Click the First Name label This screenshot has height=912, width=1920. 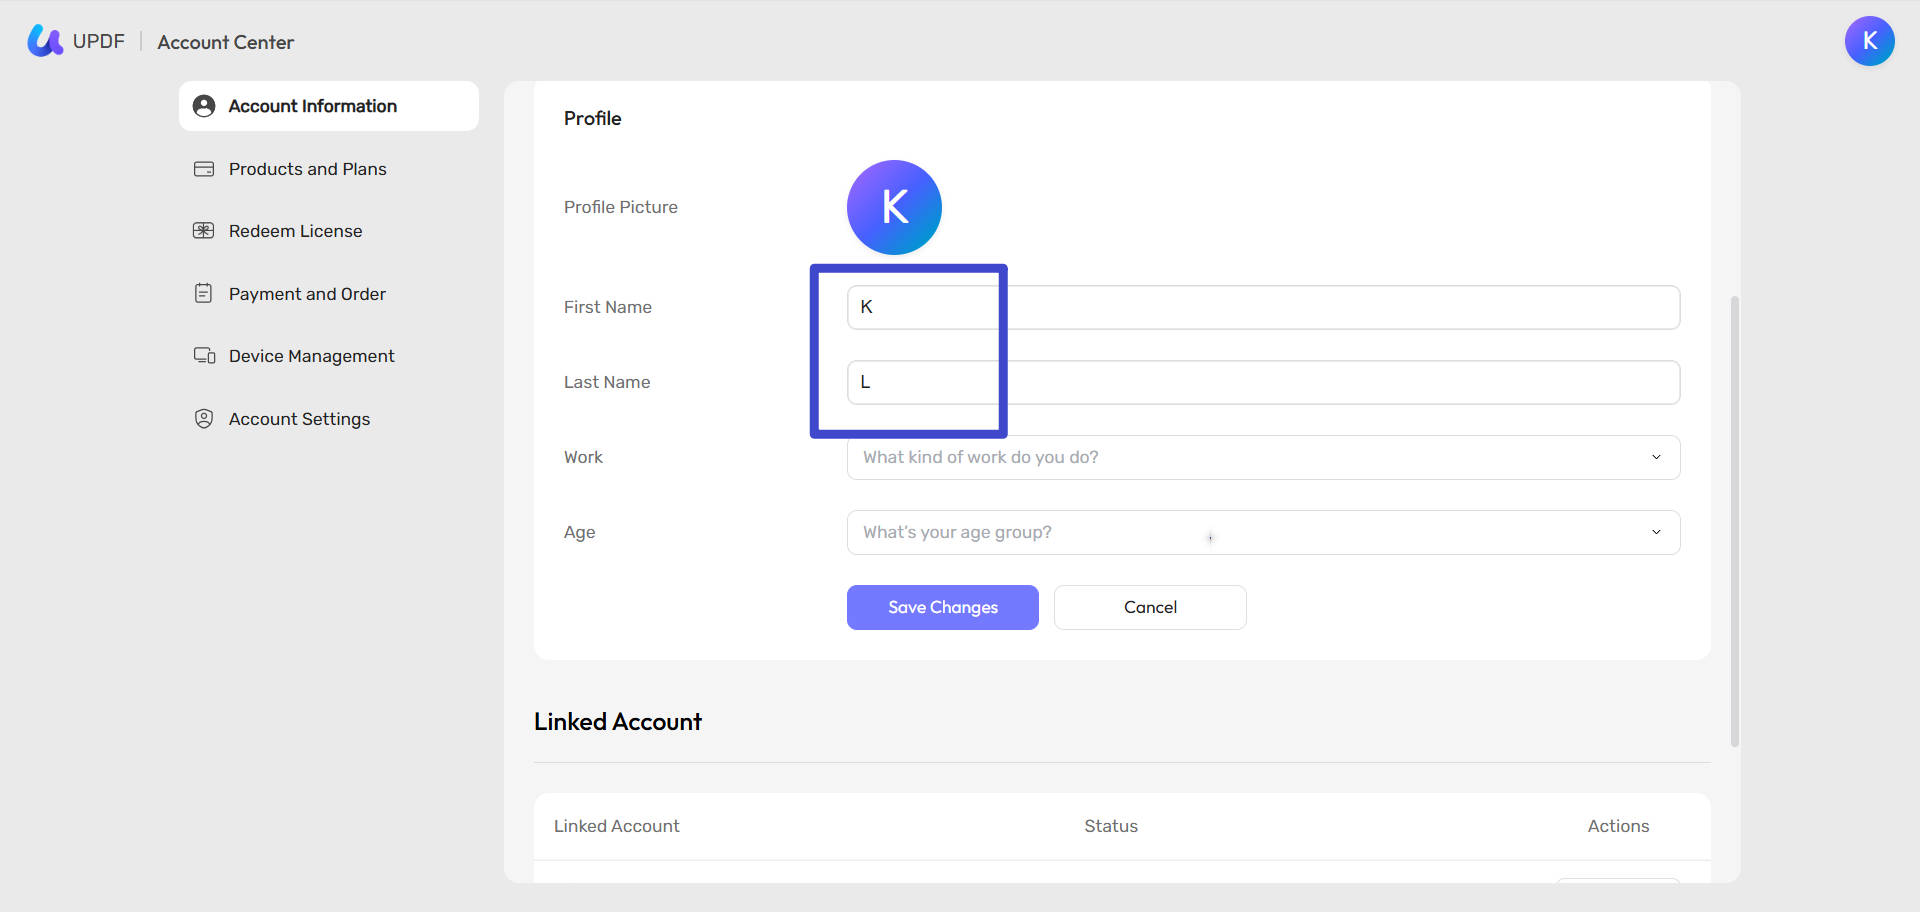coord(608,307)
